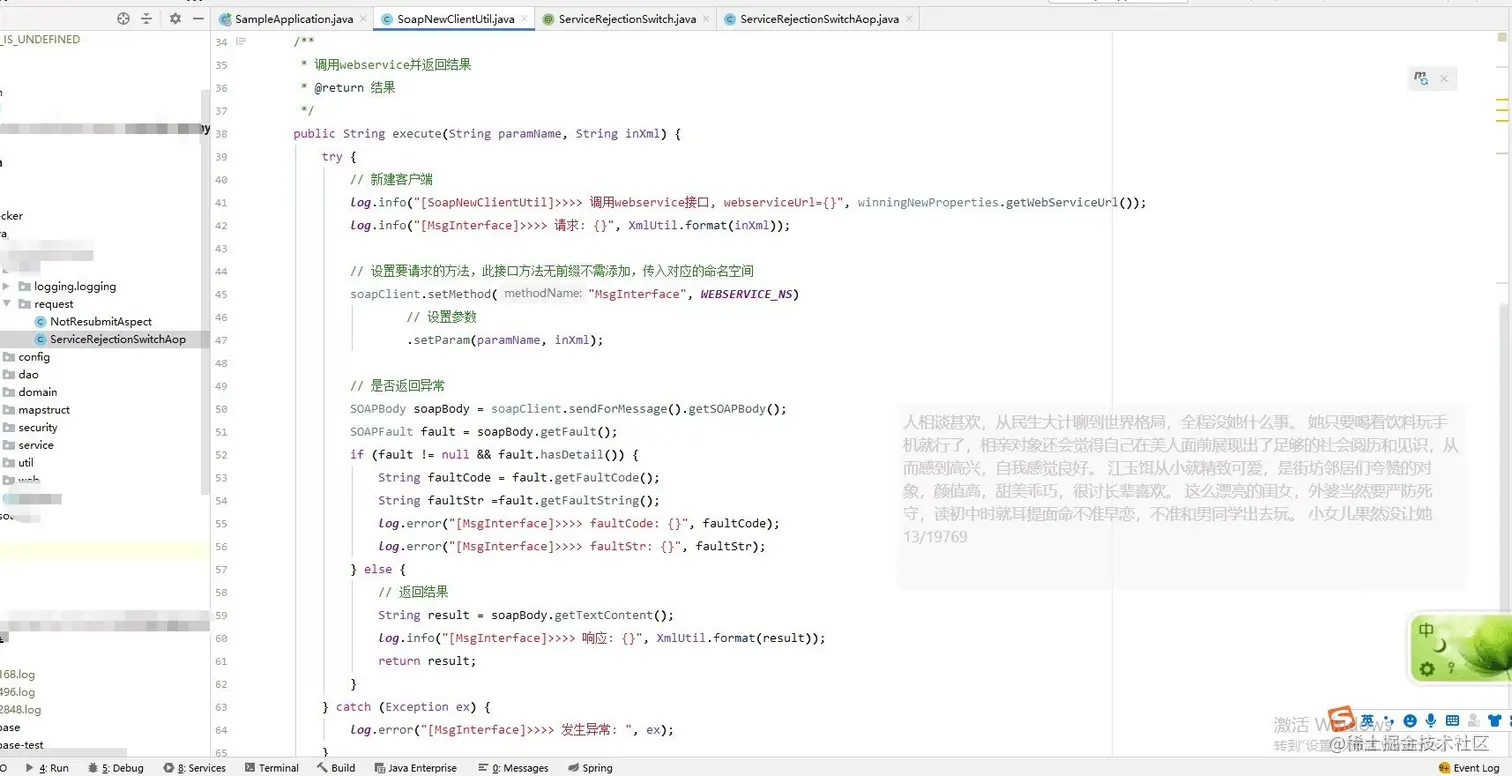Switch to SampleApplication.java tab

tap(294, 19)
